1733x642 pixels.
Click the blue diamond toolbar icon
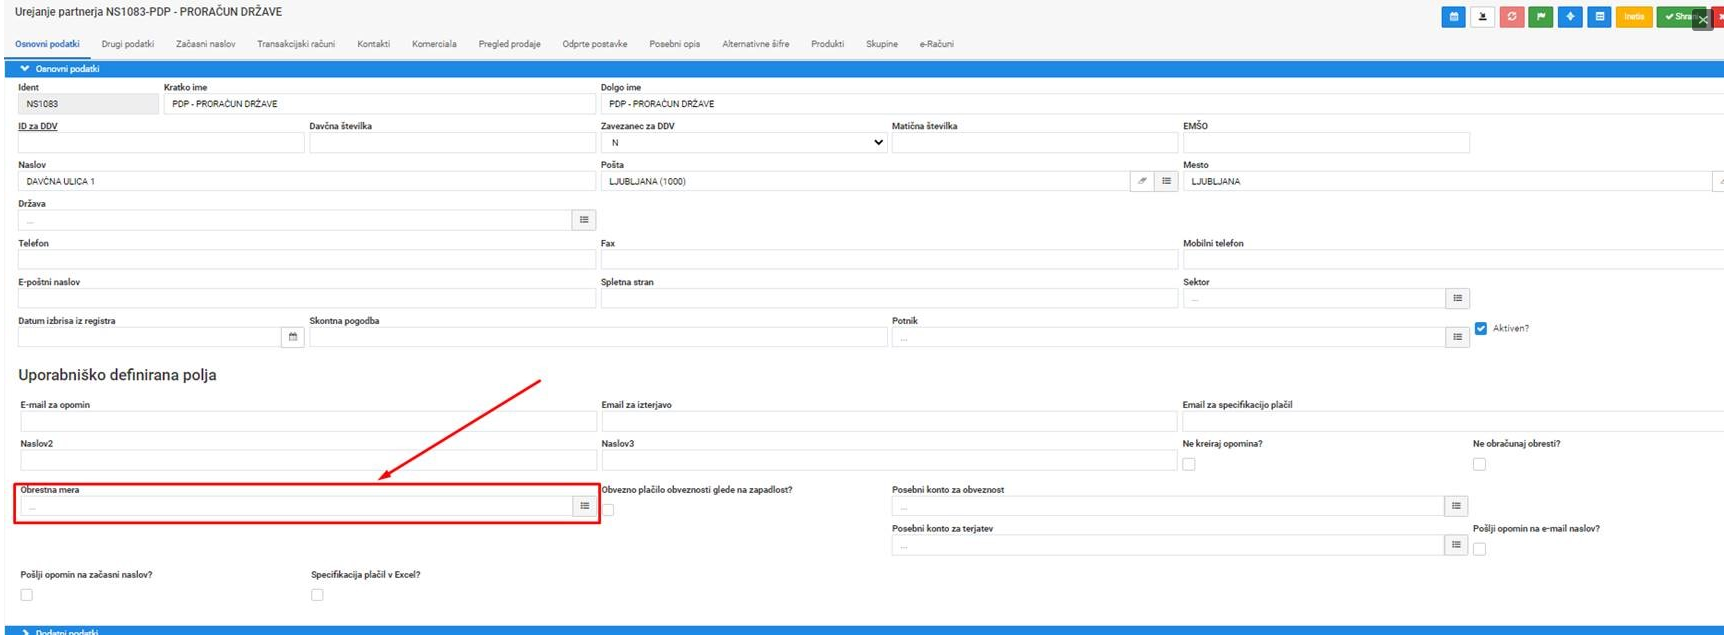pyautogui.click(x=1570, y=16)
